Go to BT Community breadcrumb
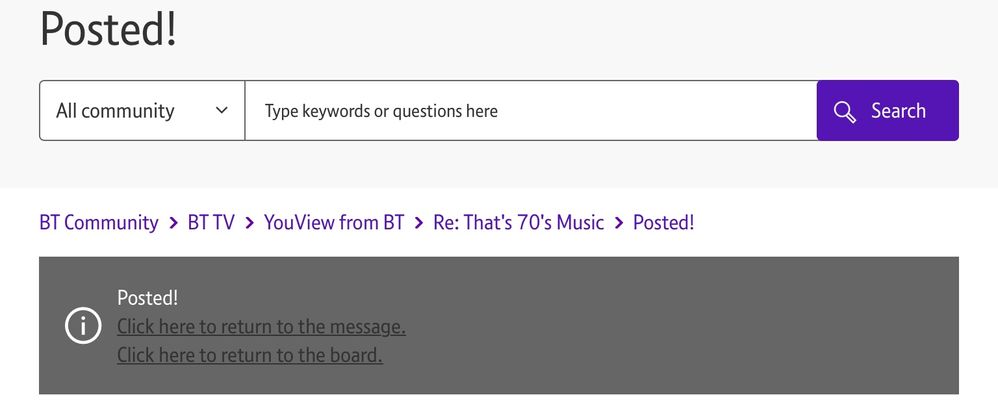Screen dimensions: 998x410 click(99, 222)
